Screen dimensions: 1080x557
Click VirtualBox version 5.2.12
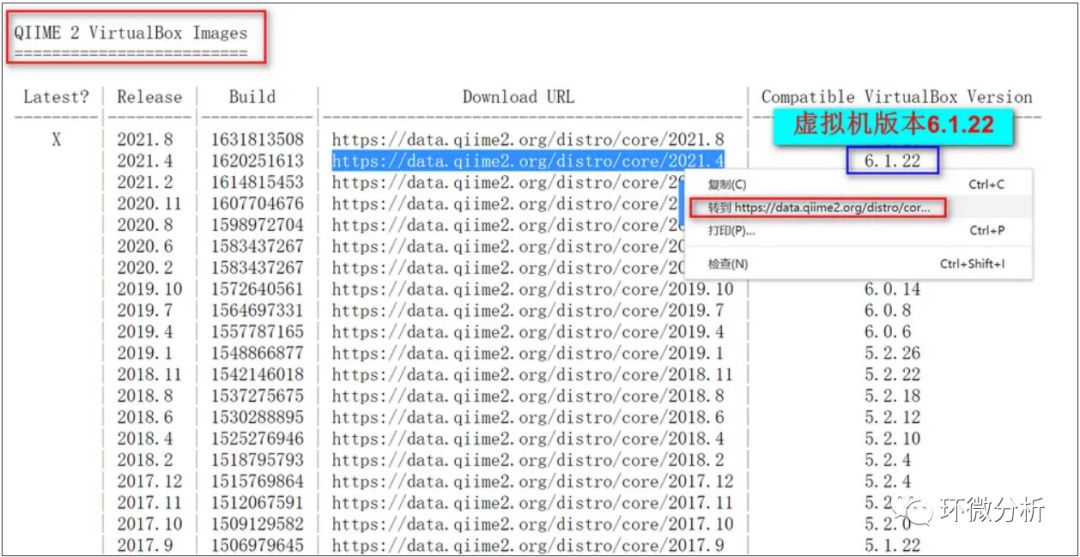(893, 417)
